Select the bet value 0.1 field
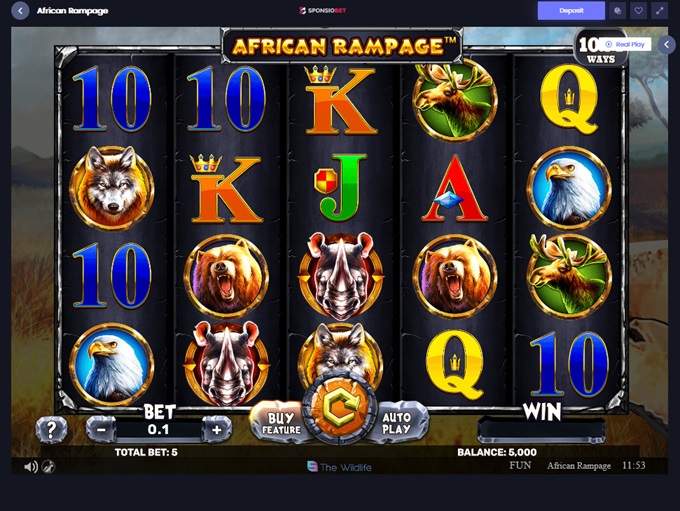680x511 pixels. coord(159,429)
